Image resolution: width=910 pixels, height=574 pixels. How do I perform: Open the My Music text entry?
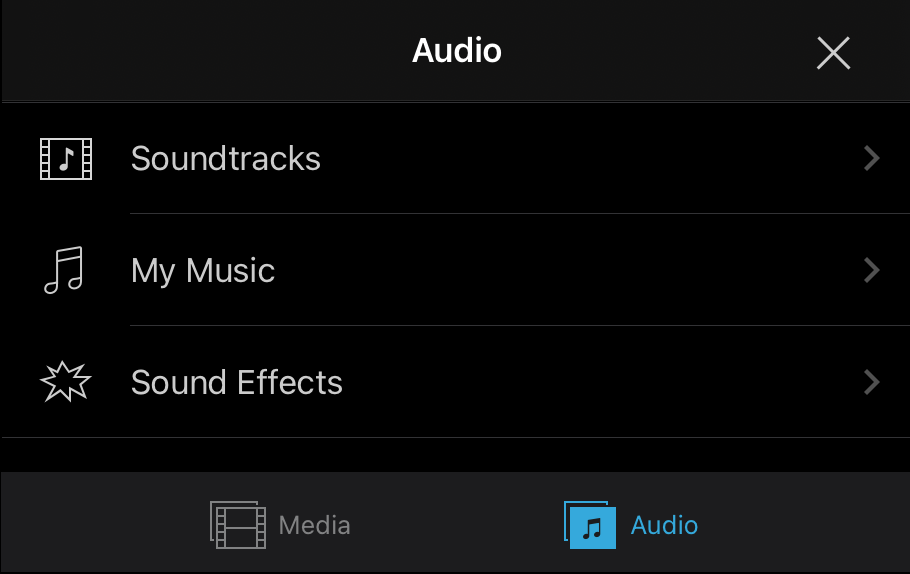203,271
